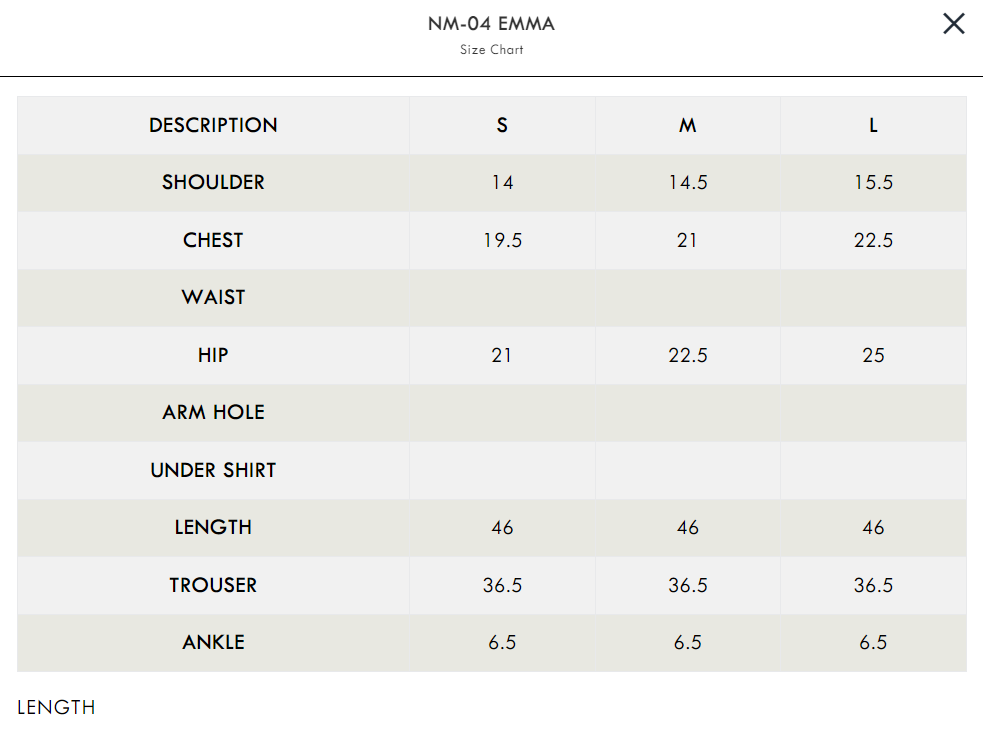This screenshot has height=748, width=983.
Task: Click the TROUSER row label
Action: pos(213,585)
